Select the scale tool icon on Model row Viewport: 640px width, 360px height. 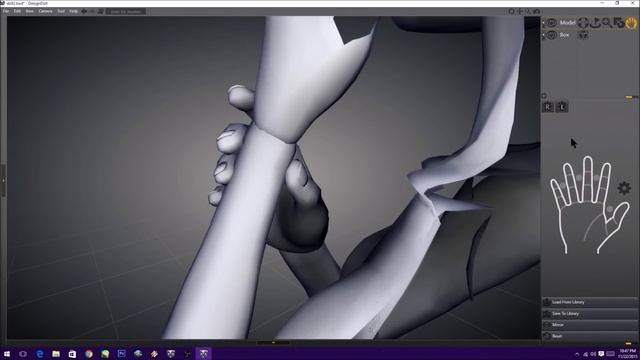pos(619,23)
